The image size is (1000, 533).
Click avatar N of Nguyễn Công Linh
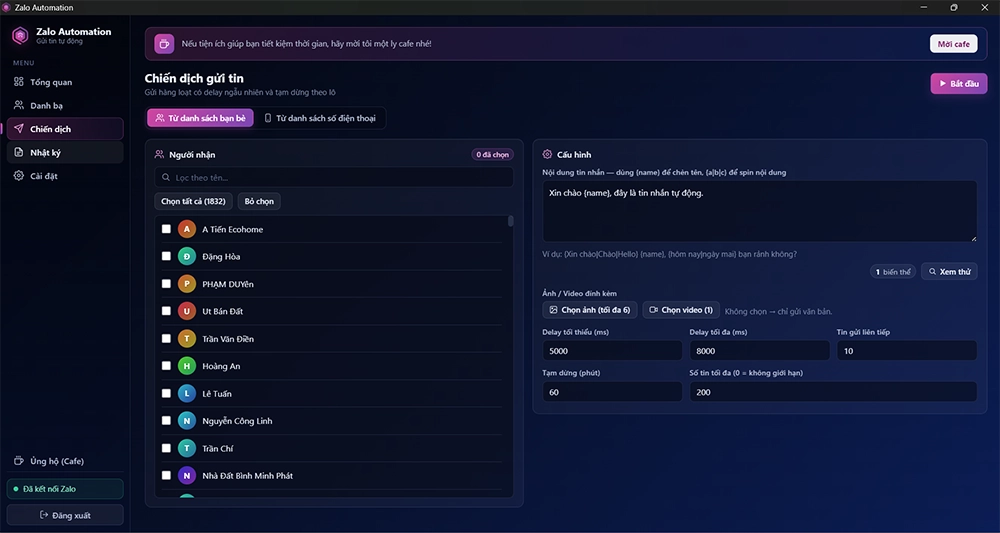[187, 421]
